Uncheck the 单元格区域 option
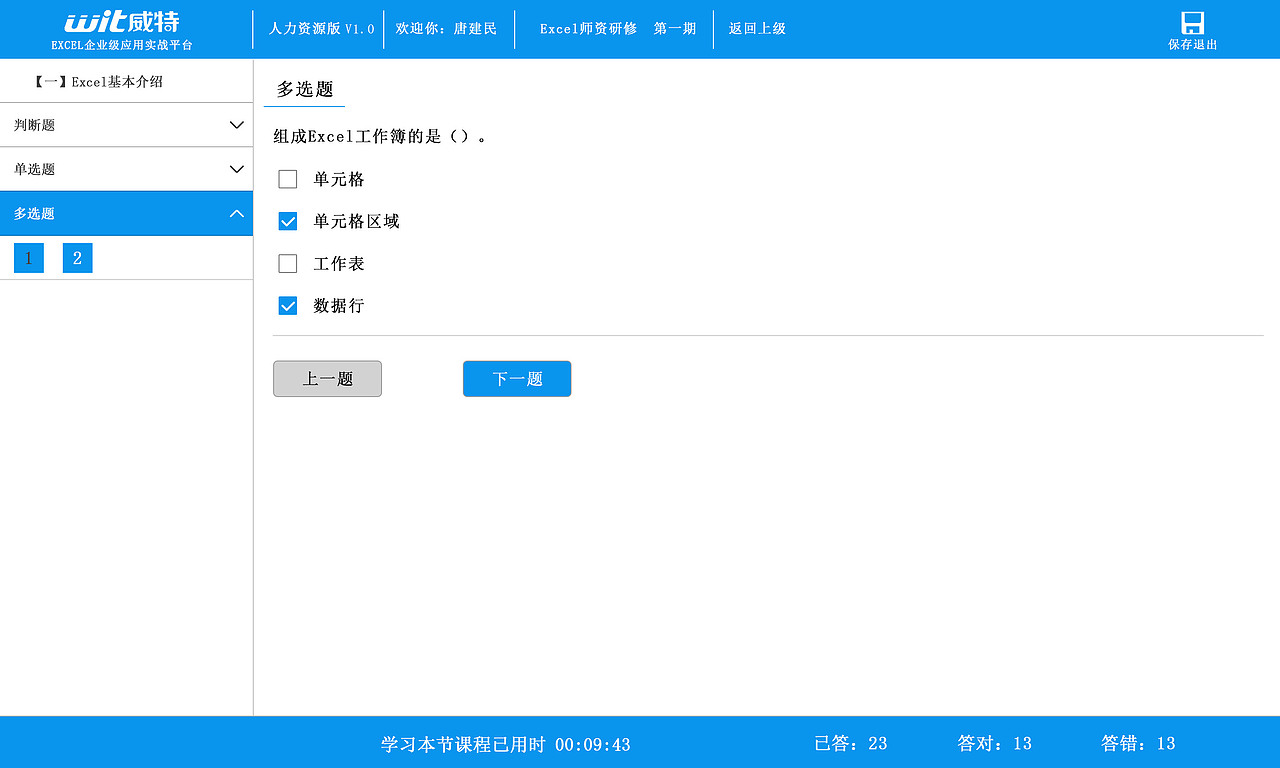 [x=288, y=221]
